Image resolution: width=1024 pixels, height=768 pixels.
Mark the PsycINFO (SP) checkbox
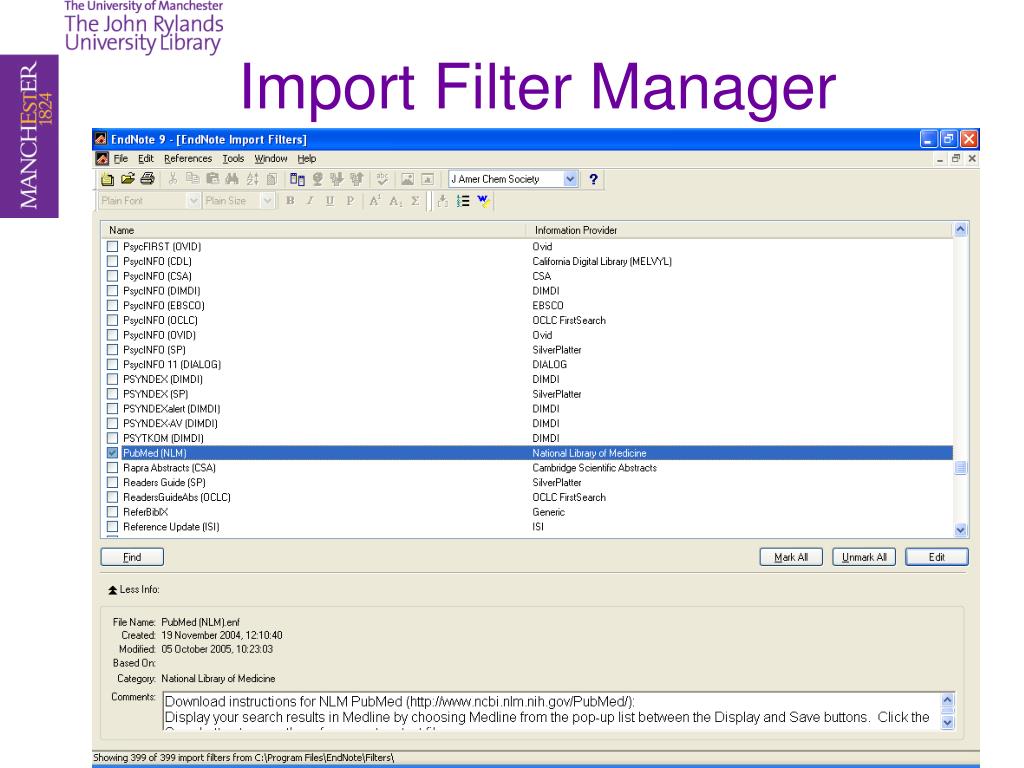(112, 350)
